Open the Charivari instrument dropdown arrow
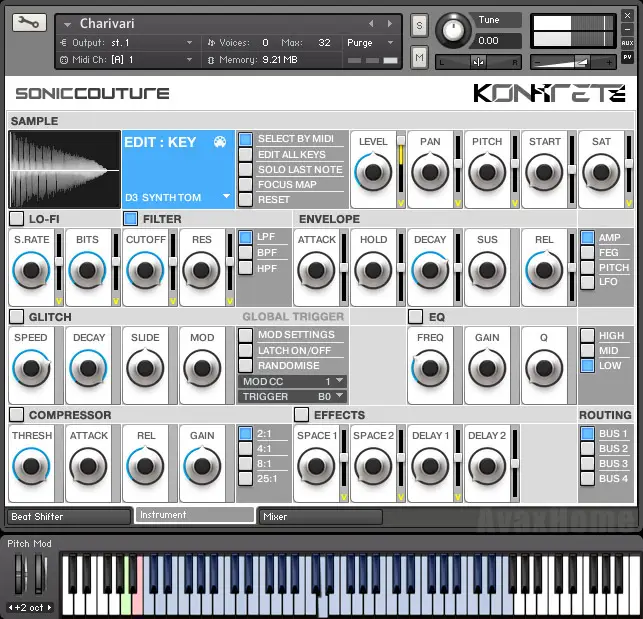 click(67, 25)
